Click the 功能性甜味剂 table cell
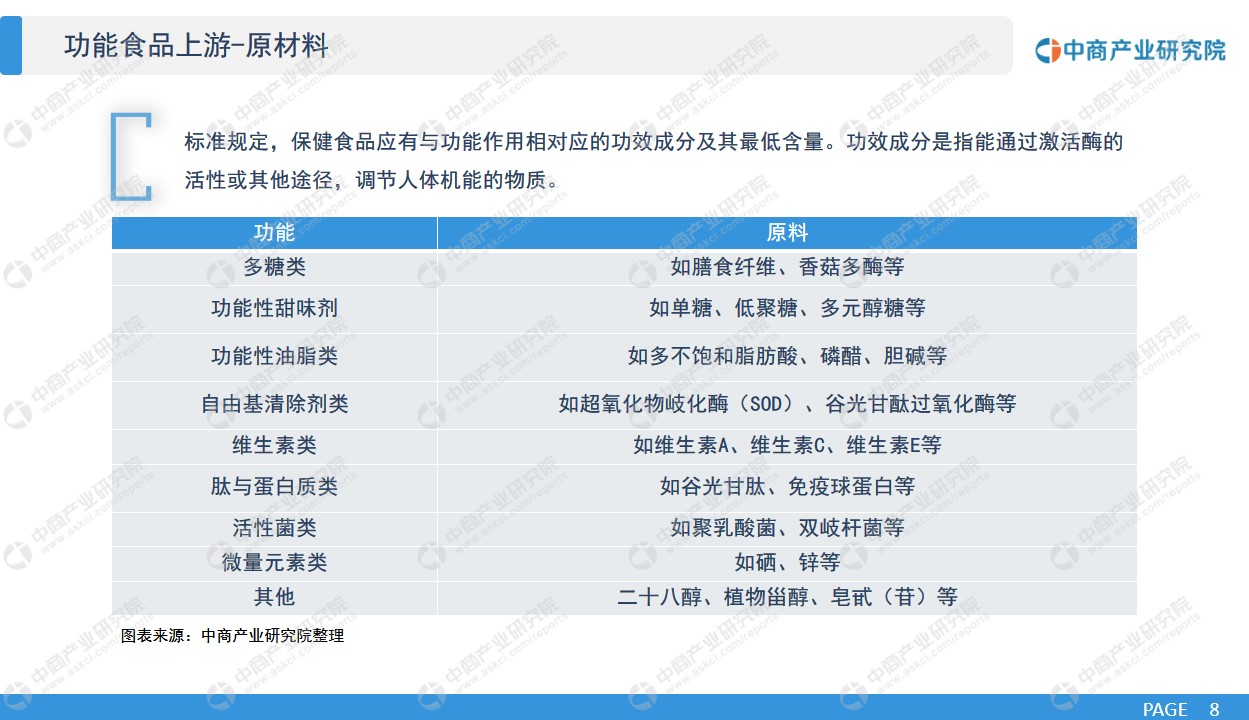 (274, 309)
